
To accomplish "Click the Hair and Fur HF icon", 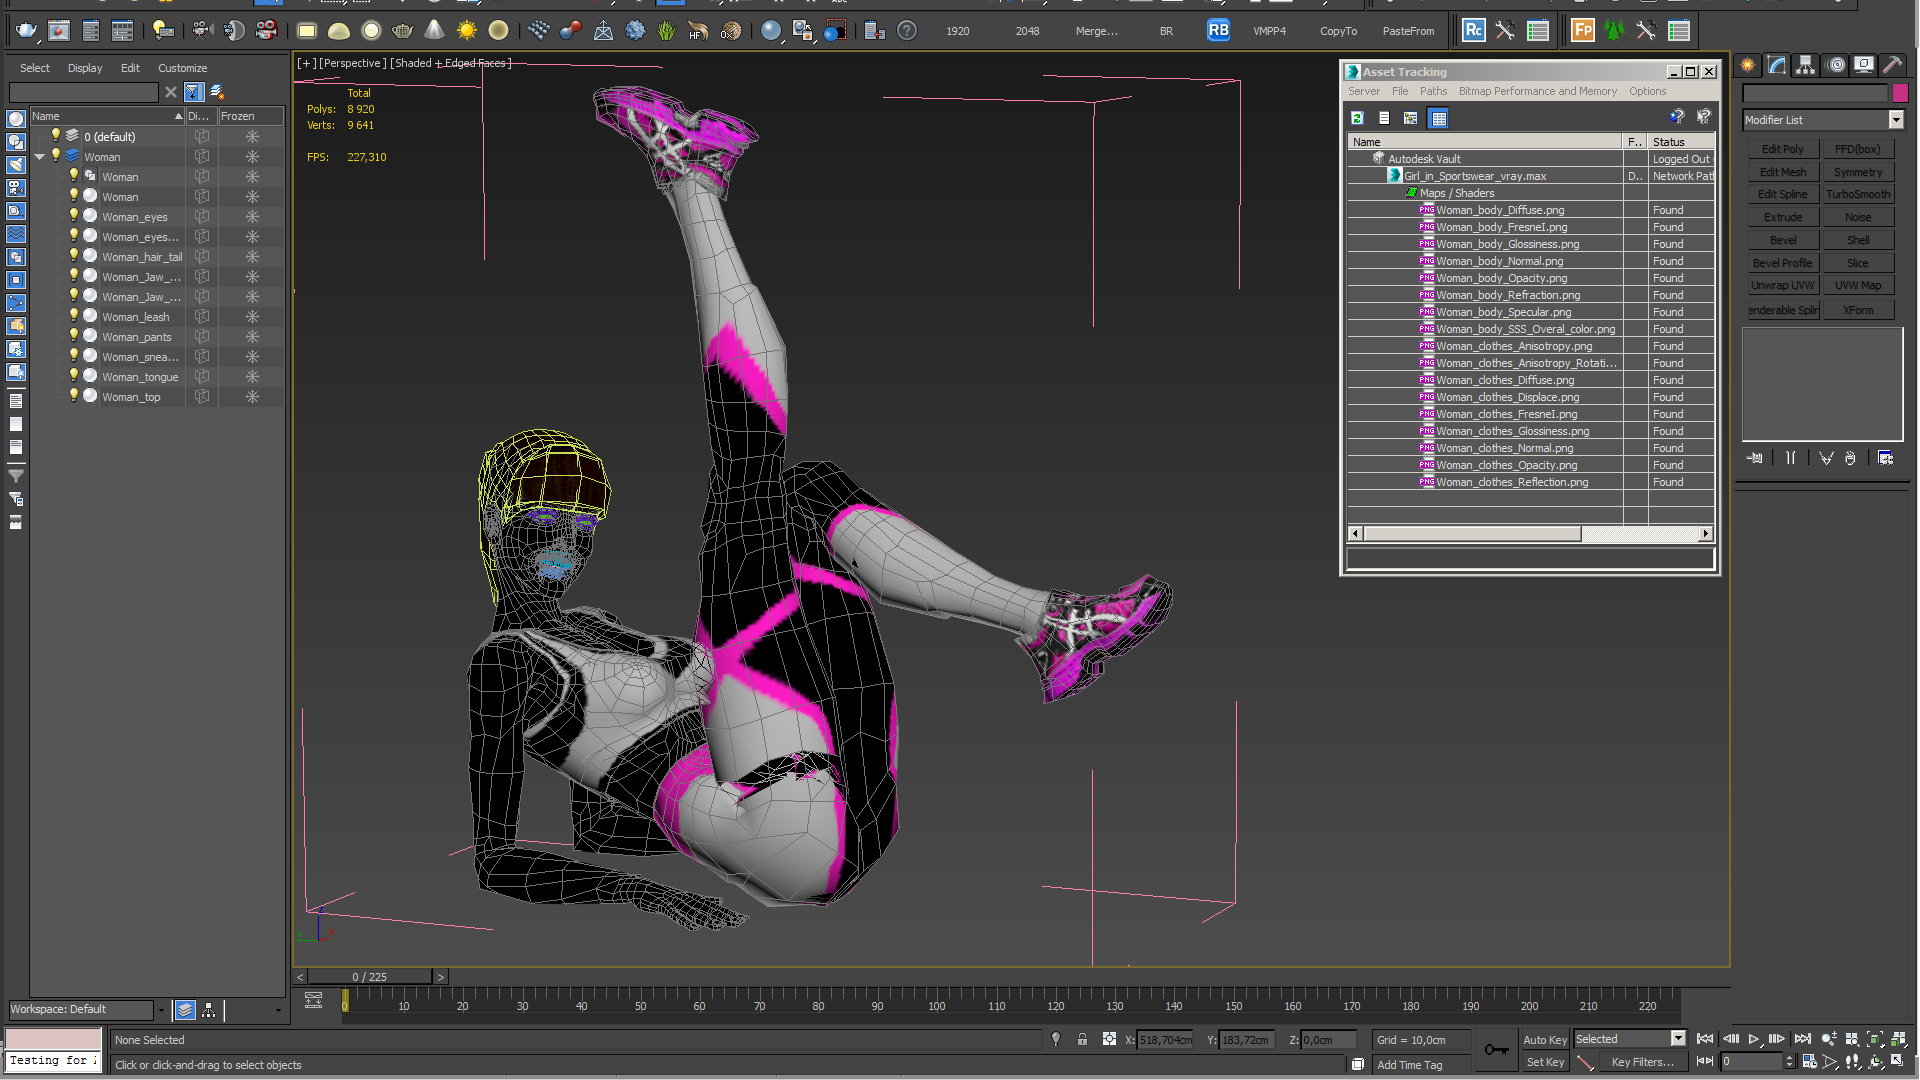I will (x=698, y=31).
